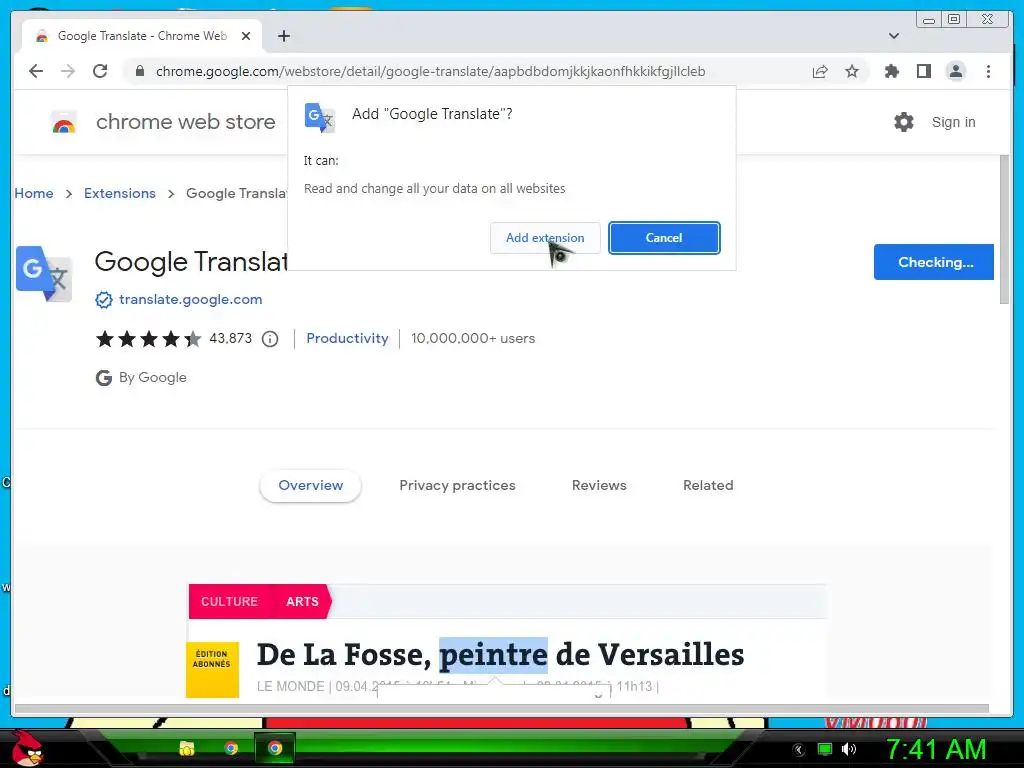Switch to the Overview tab
The image size is (1024, 768).
pyautogui.click(x=310, y=485)
